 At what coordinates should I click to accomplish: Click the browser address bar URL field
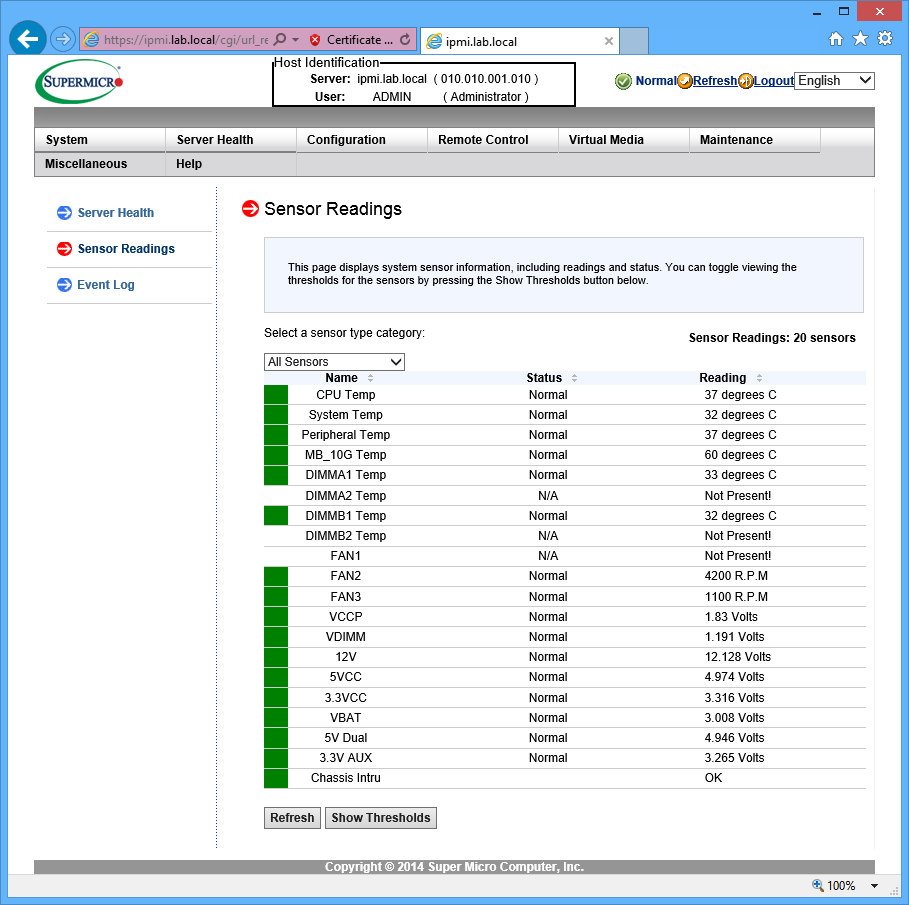pos(186,39)
